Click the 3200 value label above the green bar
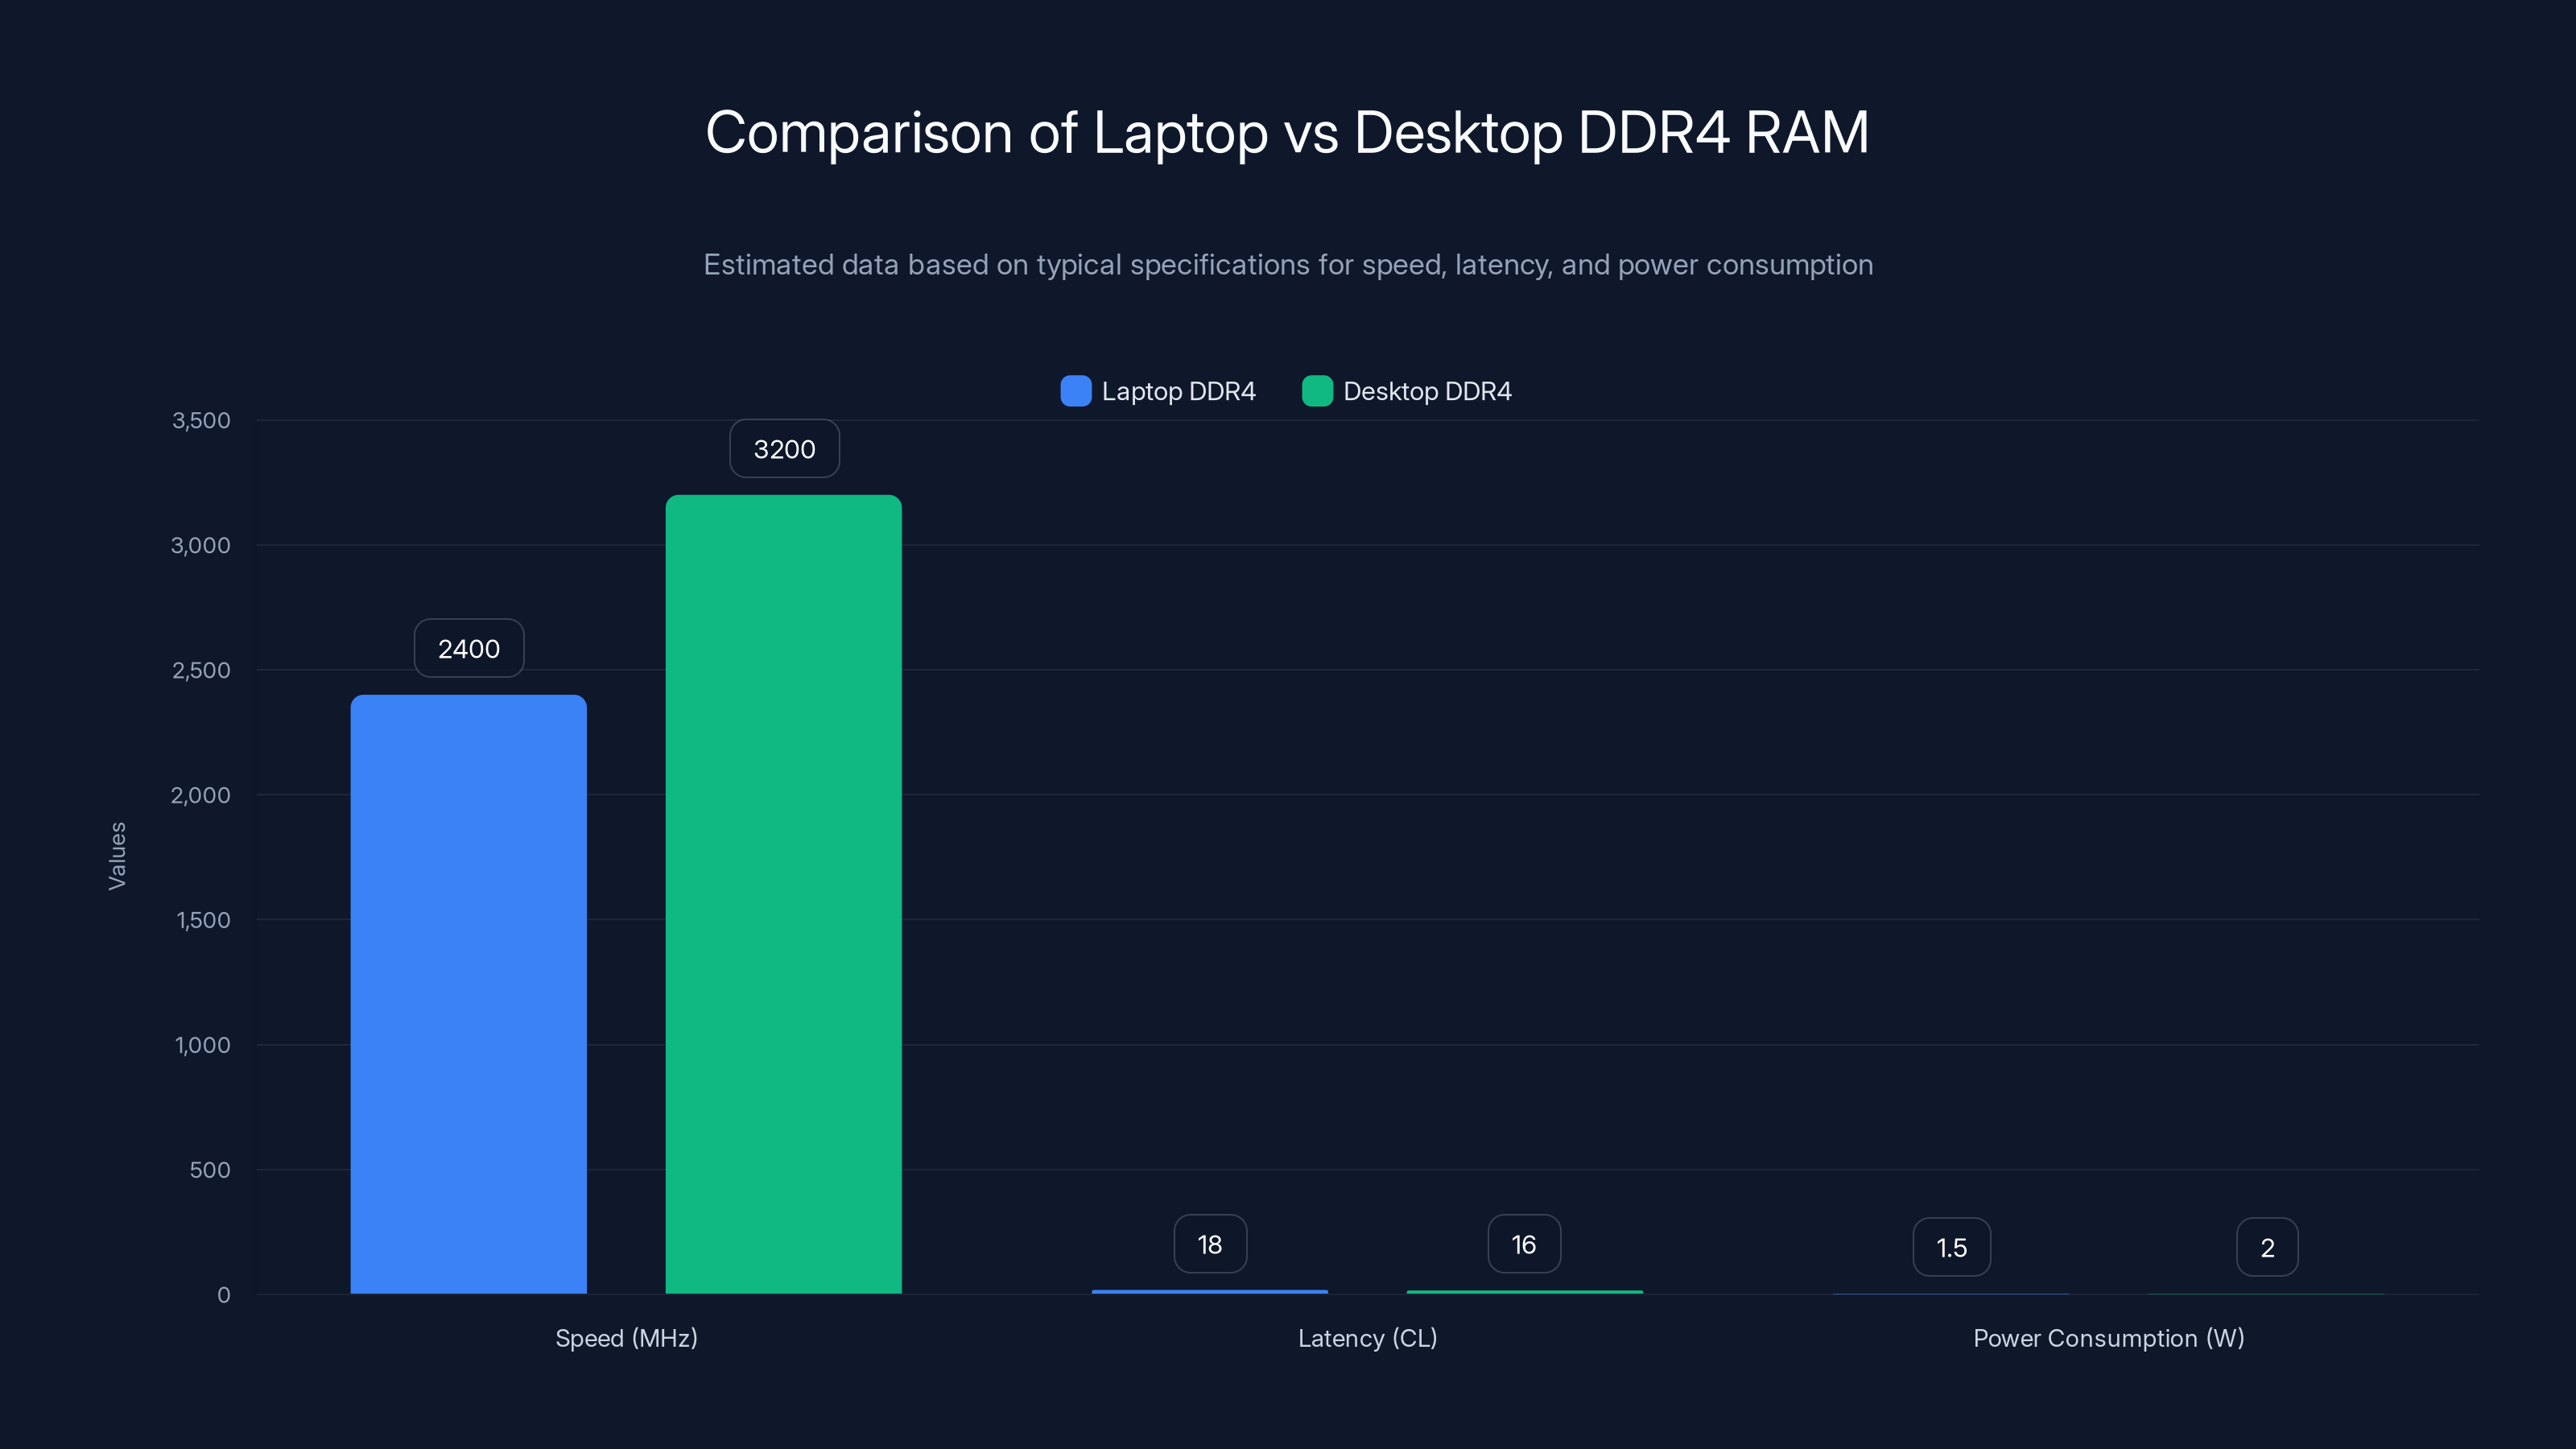2576x1449 pixels. (x=783, y=449)
